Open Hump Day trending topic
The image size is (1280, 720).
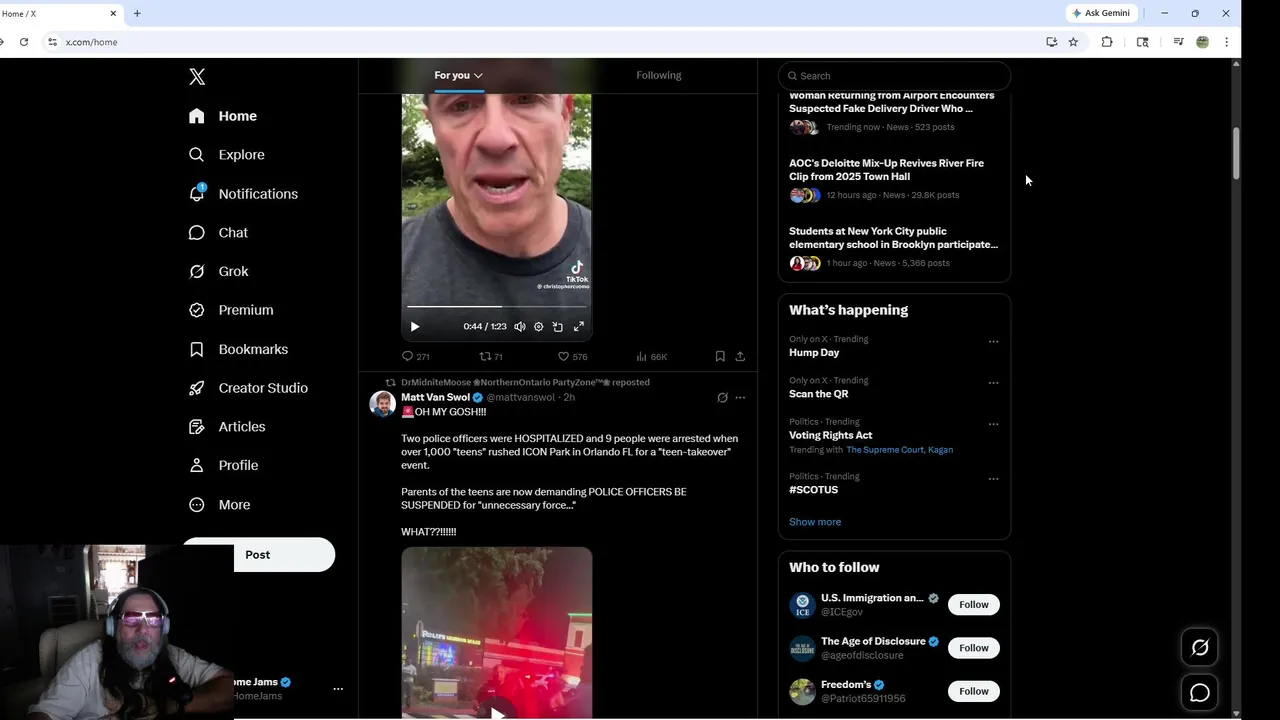[x=814, y=353]
